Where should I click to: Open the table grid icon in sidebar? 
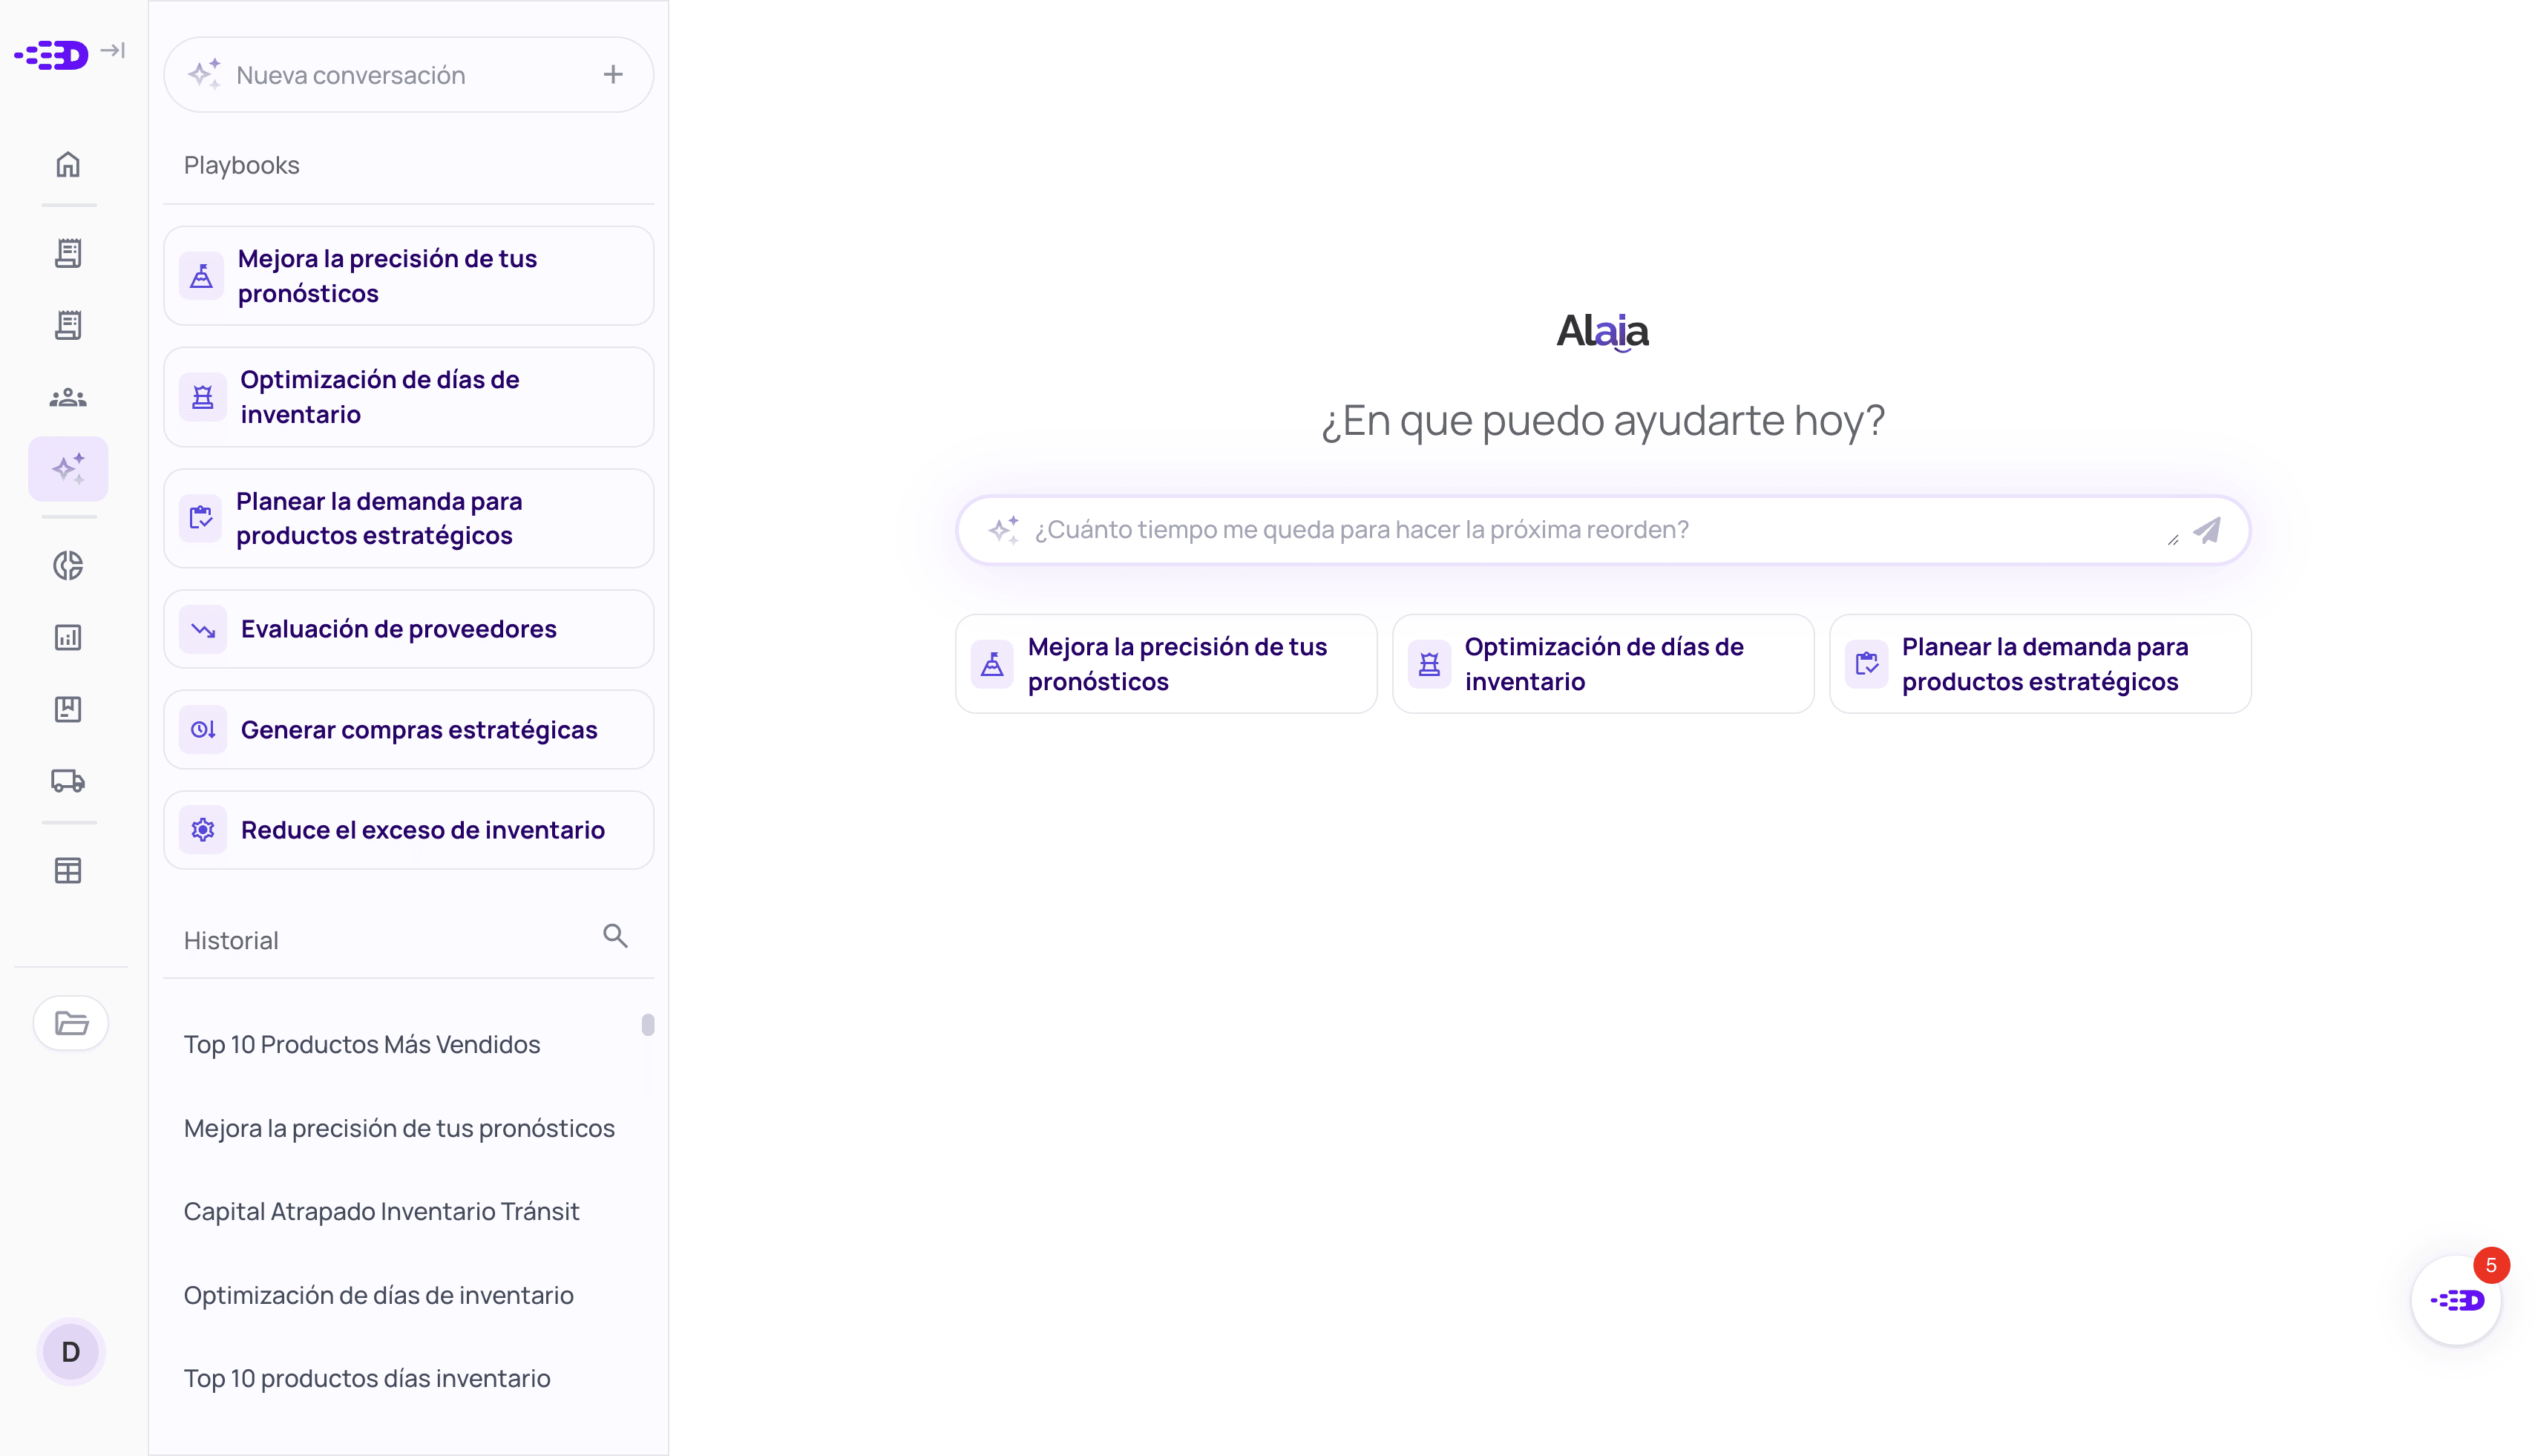(68, 871)
